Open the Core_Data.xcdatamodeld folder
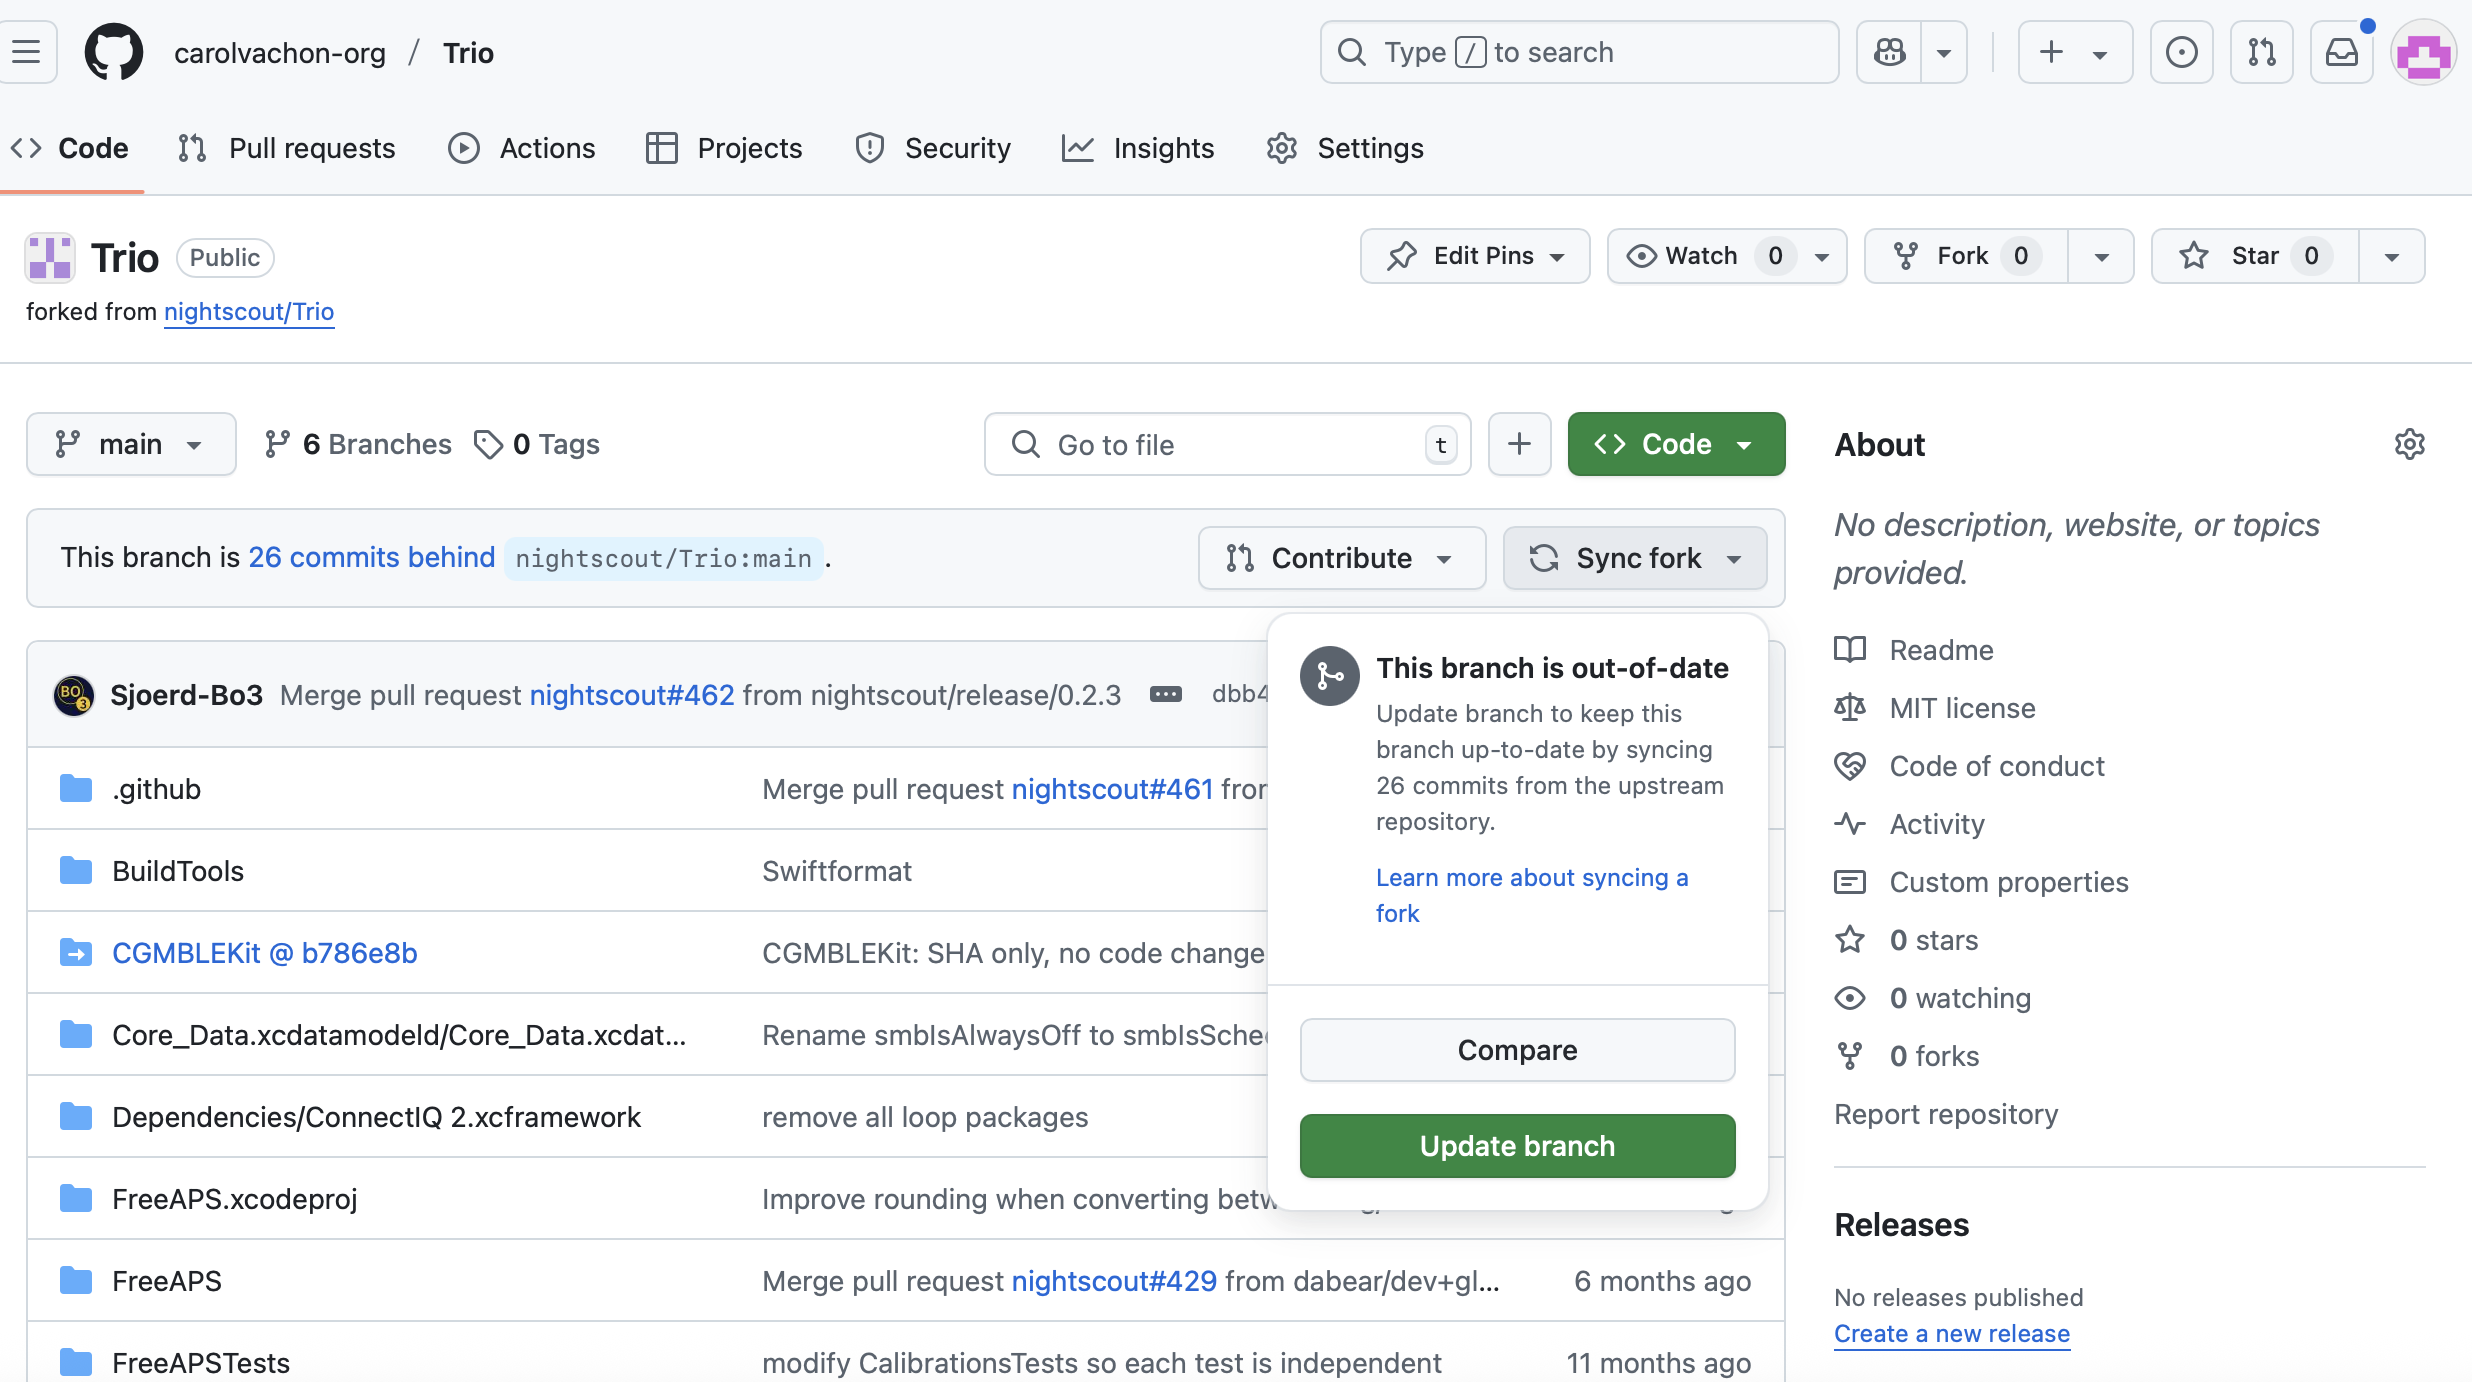This screenshot has height=1382, width=2472. click(x=399, y=1035)
